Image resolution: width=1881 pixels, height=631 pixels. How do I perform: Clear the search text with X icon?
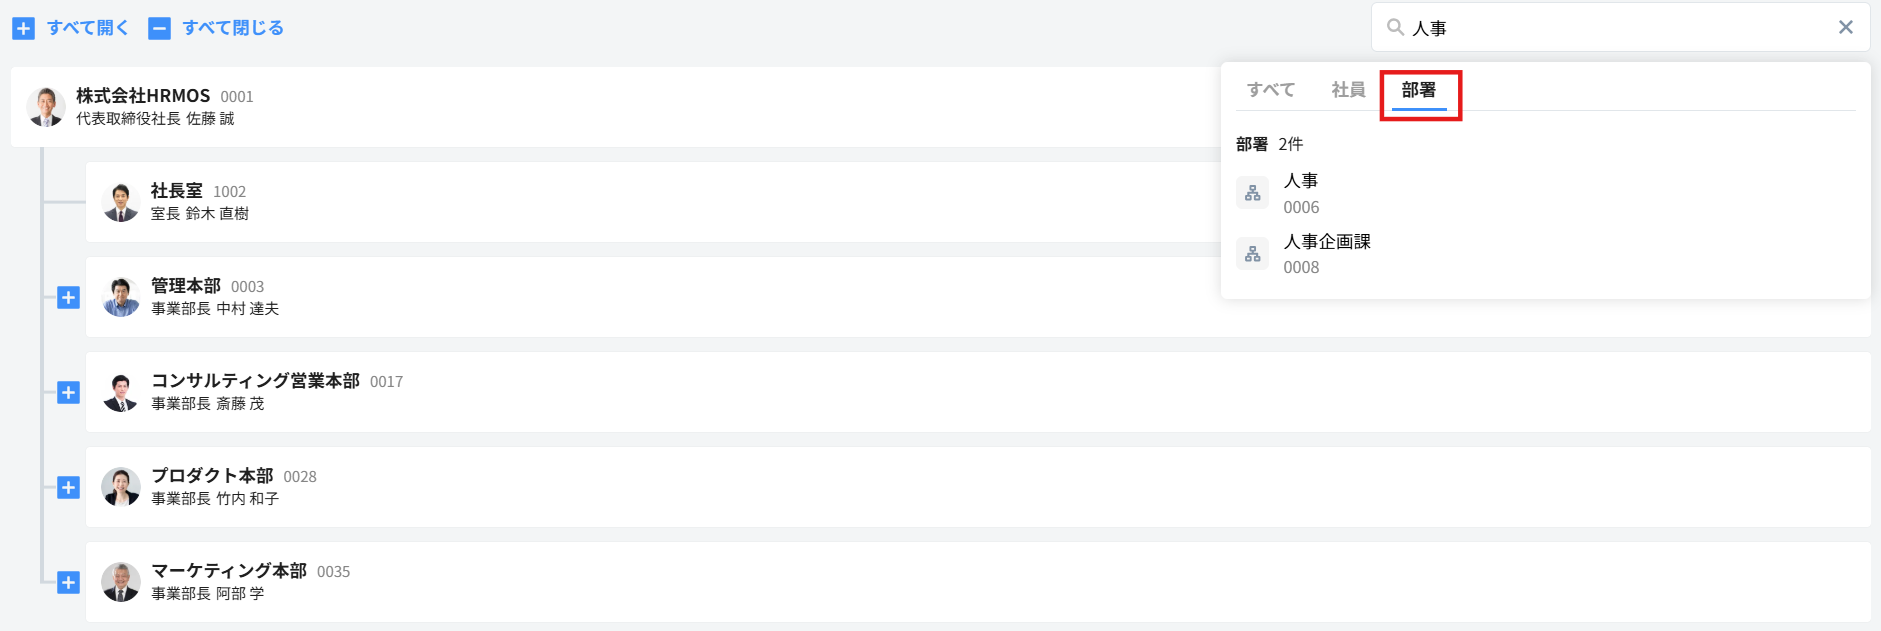pyautogui.click(x=1846, y=27)
